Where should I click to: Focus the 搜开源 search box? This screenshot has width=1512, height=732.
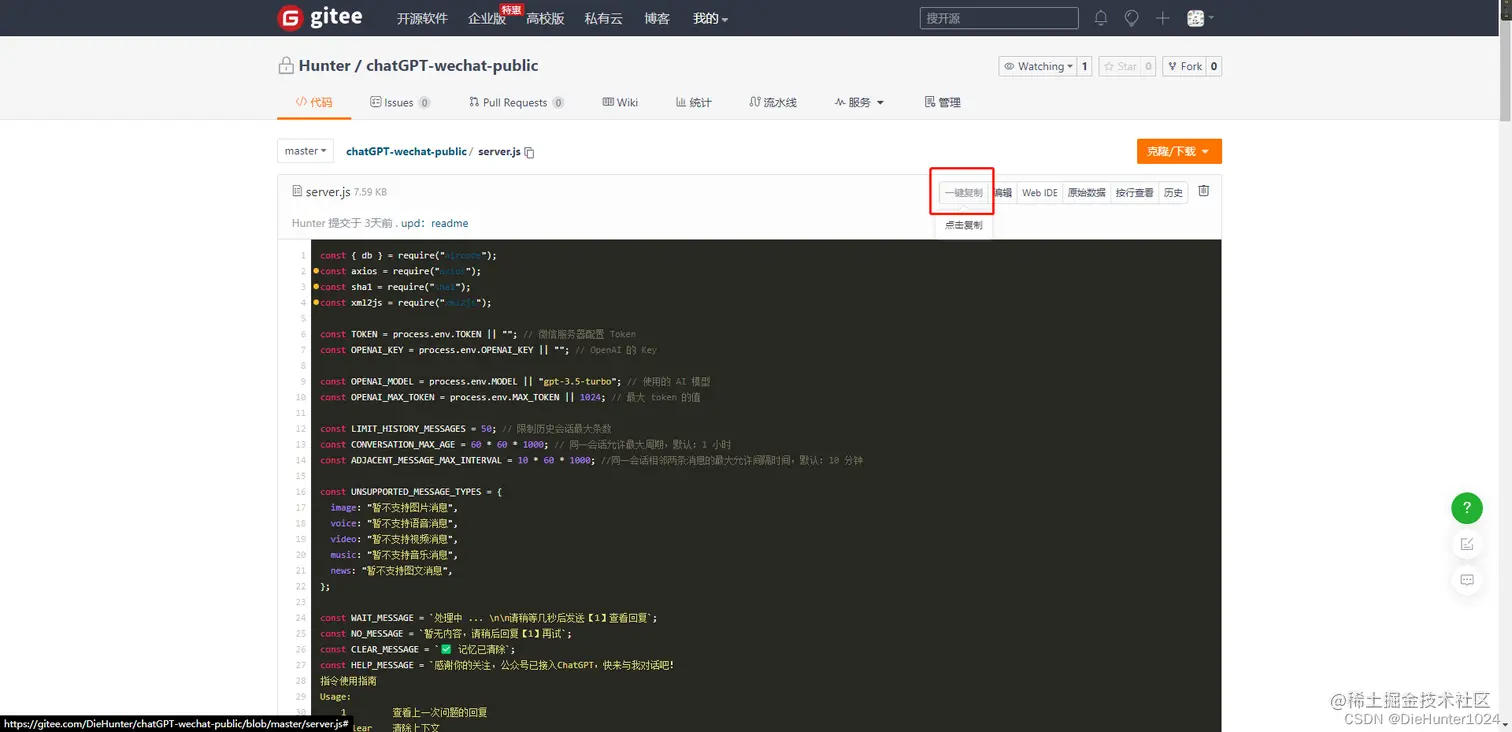click(x=999, y=18)
